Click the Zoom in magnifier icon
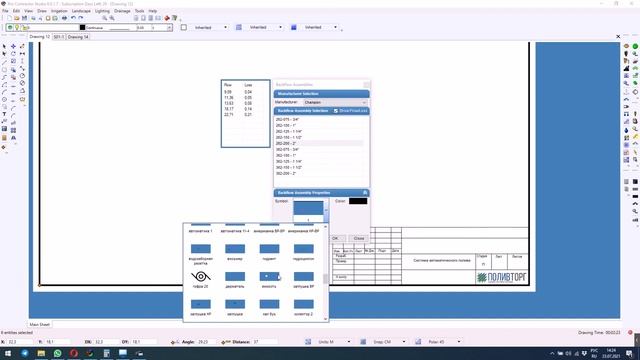Screen dimensions: 640x360 point(104,18)
